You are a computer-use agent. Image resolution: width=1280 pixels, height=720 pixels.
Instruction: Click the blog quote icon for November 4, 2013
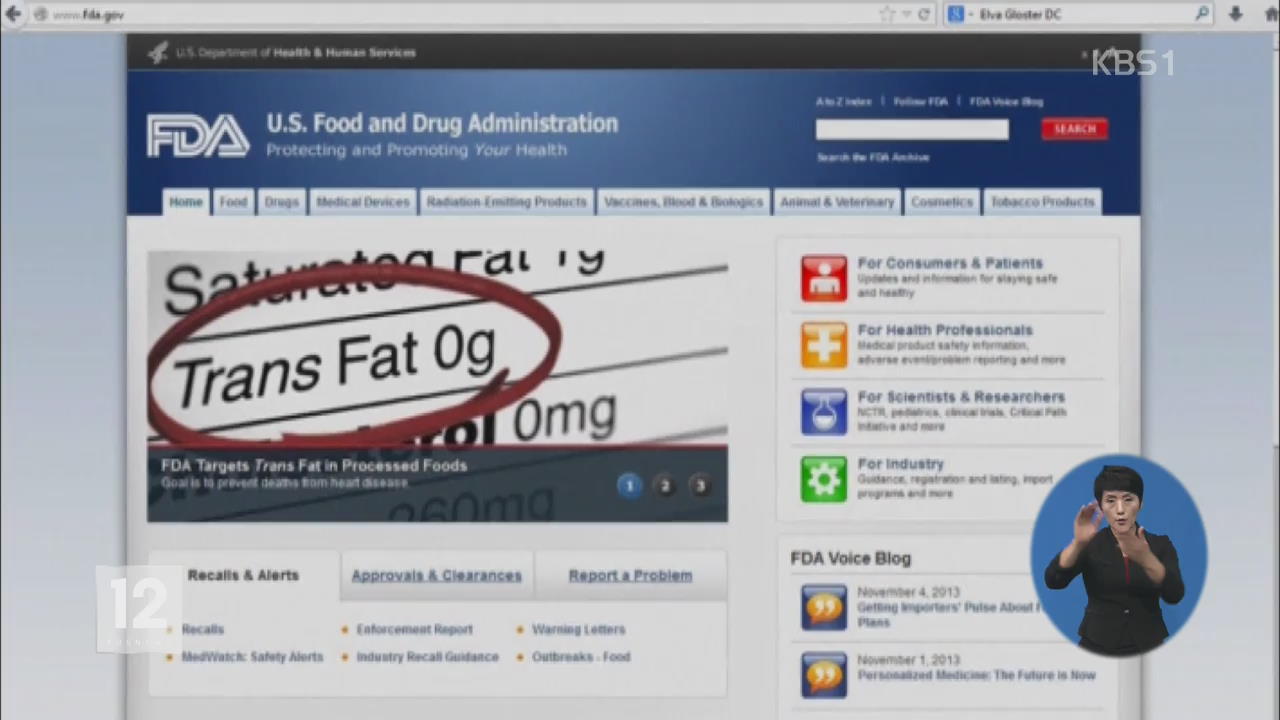click(824, 607)
